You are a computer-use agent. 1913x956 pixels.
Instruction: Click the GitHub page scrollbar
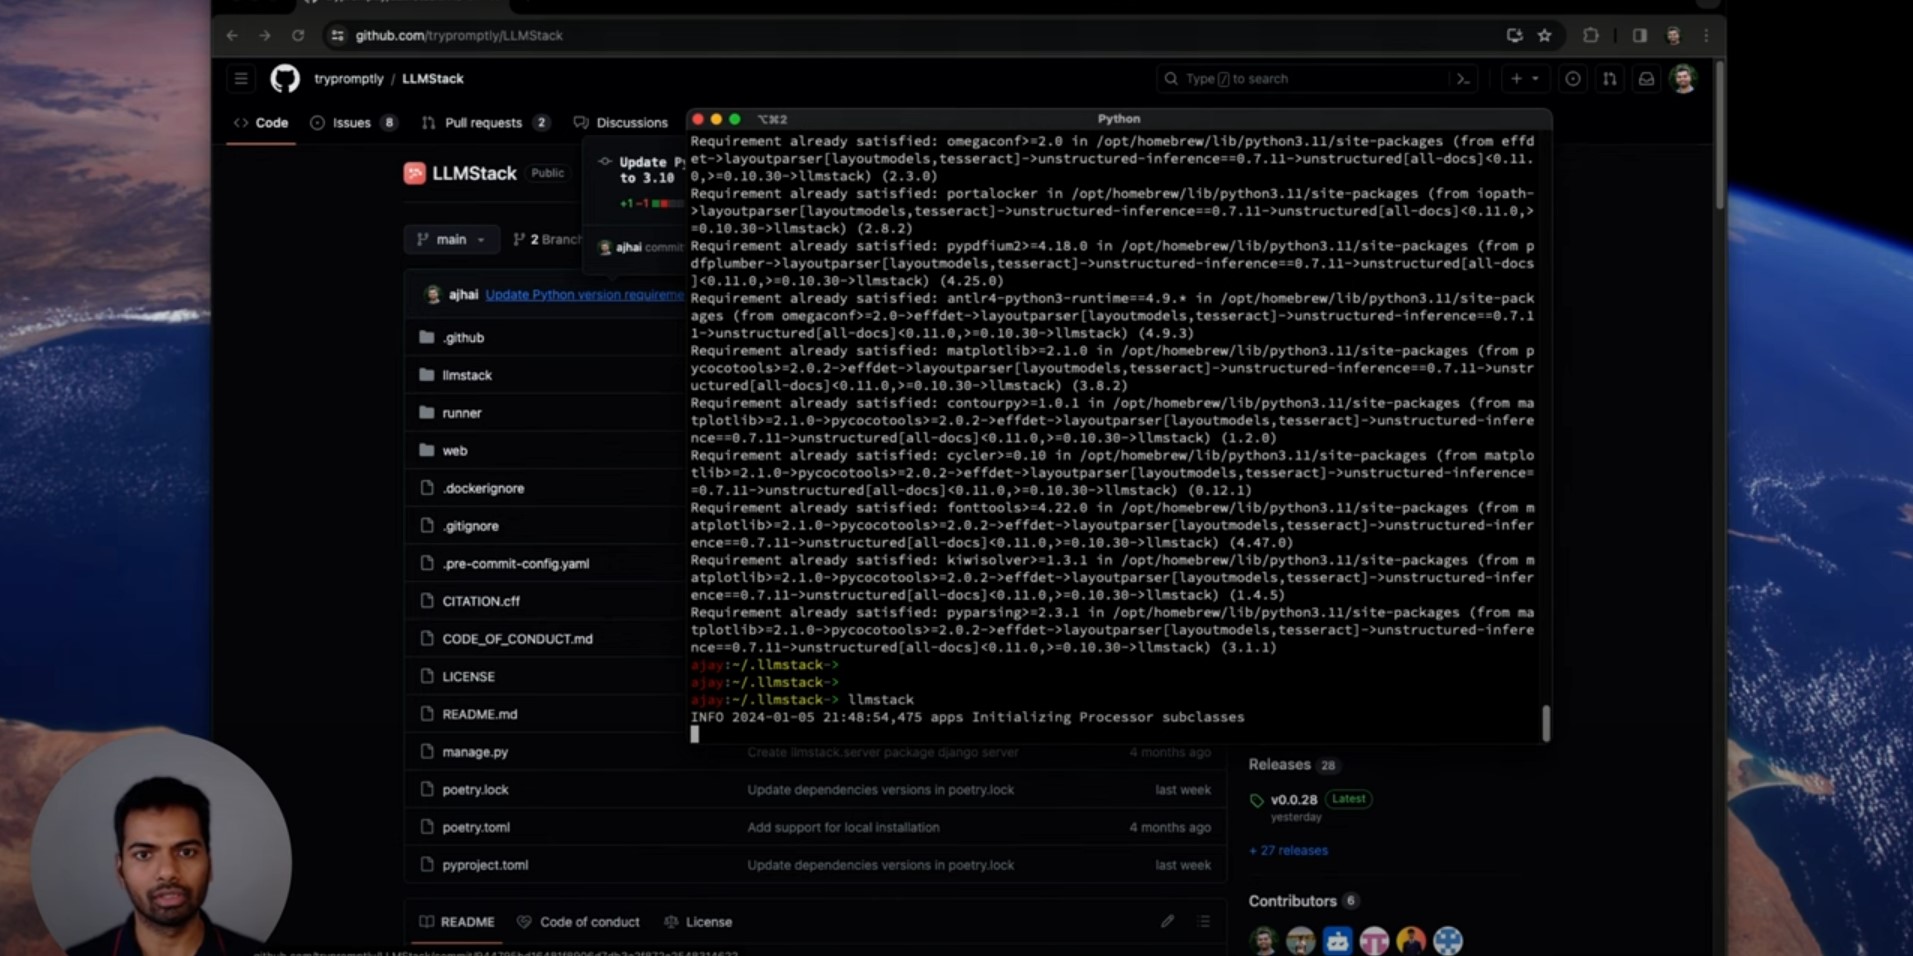click(x=1719, y=135)
